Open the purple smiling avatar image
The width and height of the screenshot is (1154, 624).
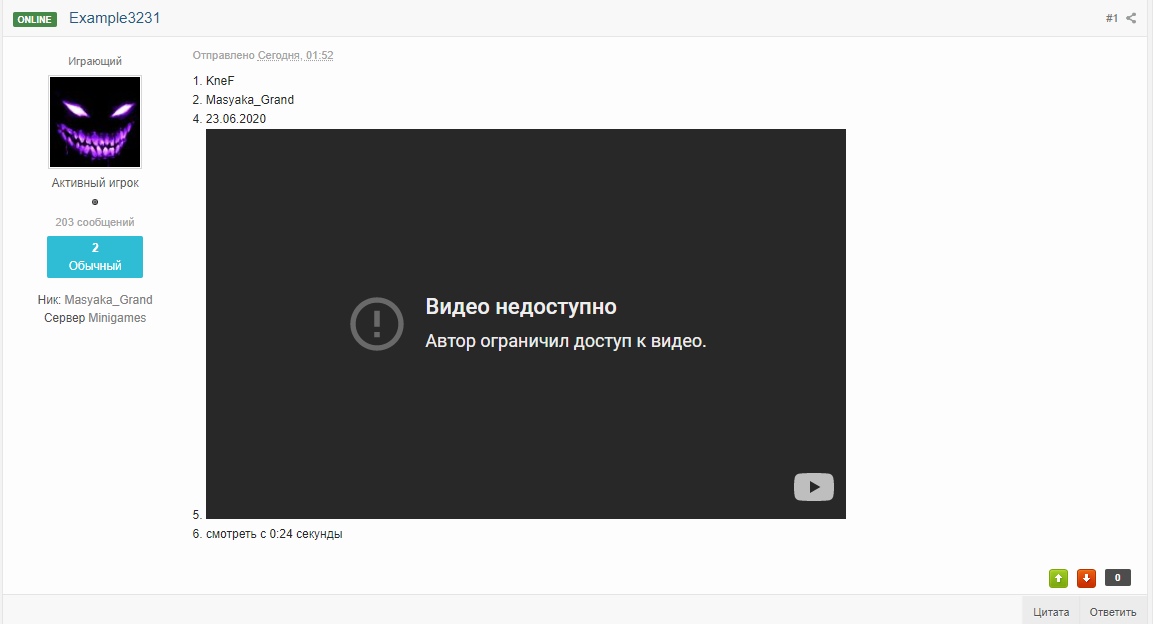[x=95, y=122]
